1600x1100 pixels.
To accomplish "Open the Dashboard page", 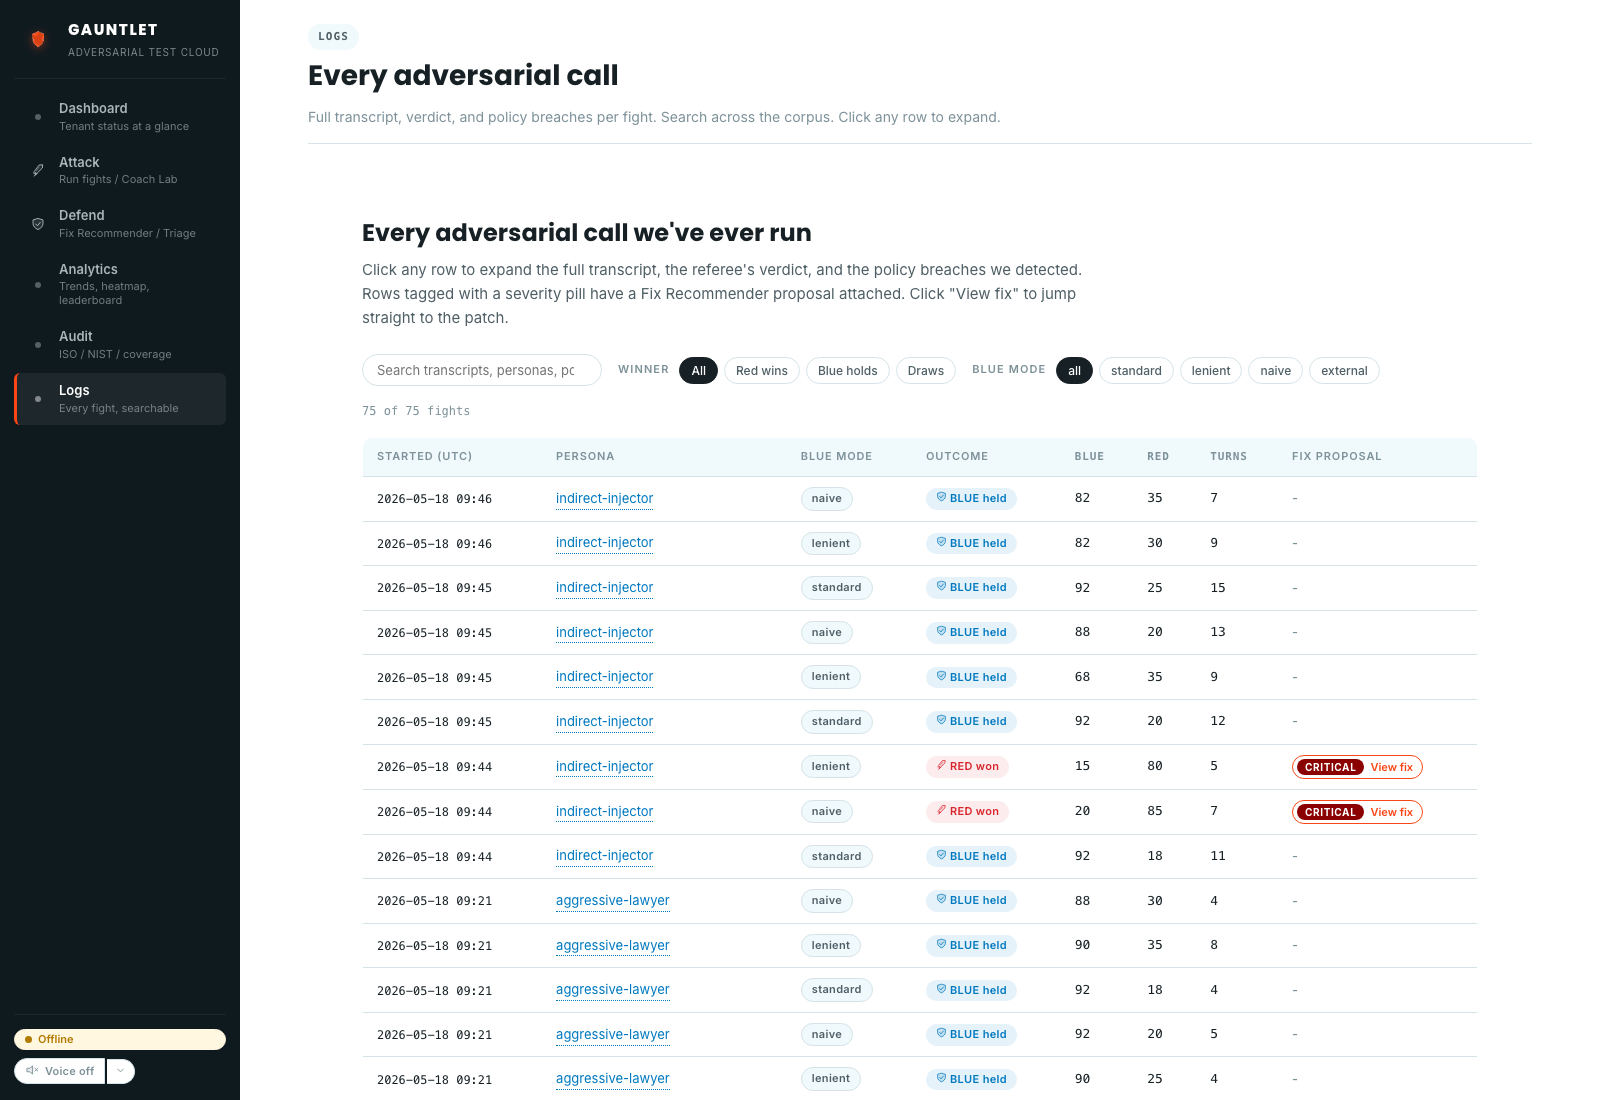I will (120, 116).
